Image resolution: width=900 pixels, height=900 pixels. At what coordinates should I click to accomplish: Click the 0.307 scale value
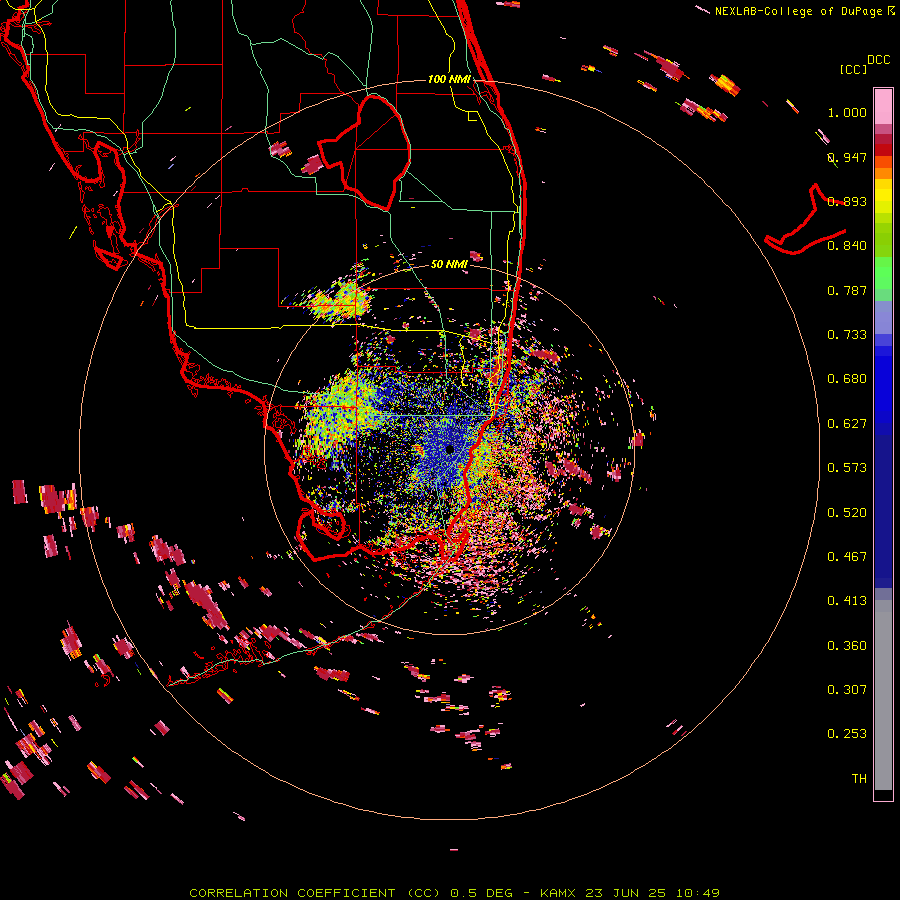[847, 690]
